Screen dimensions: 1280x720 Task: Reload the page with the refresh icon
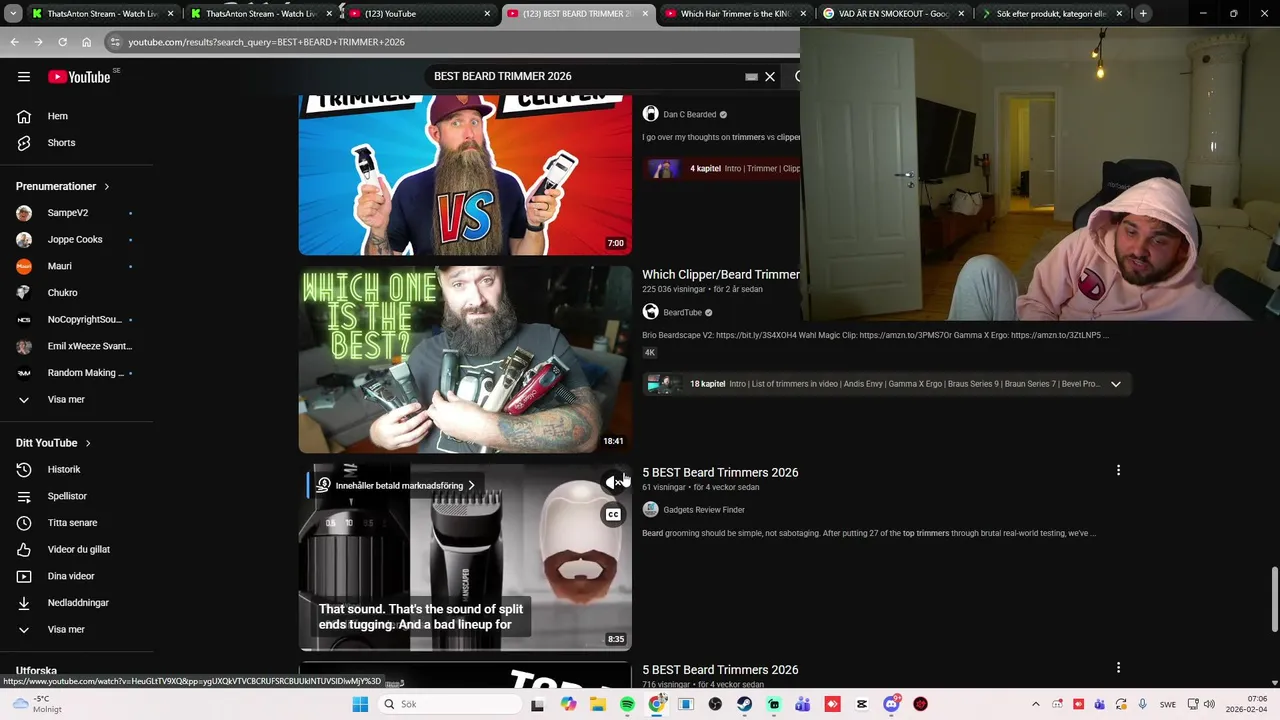[62, 42]
